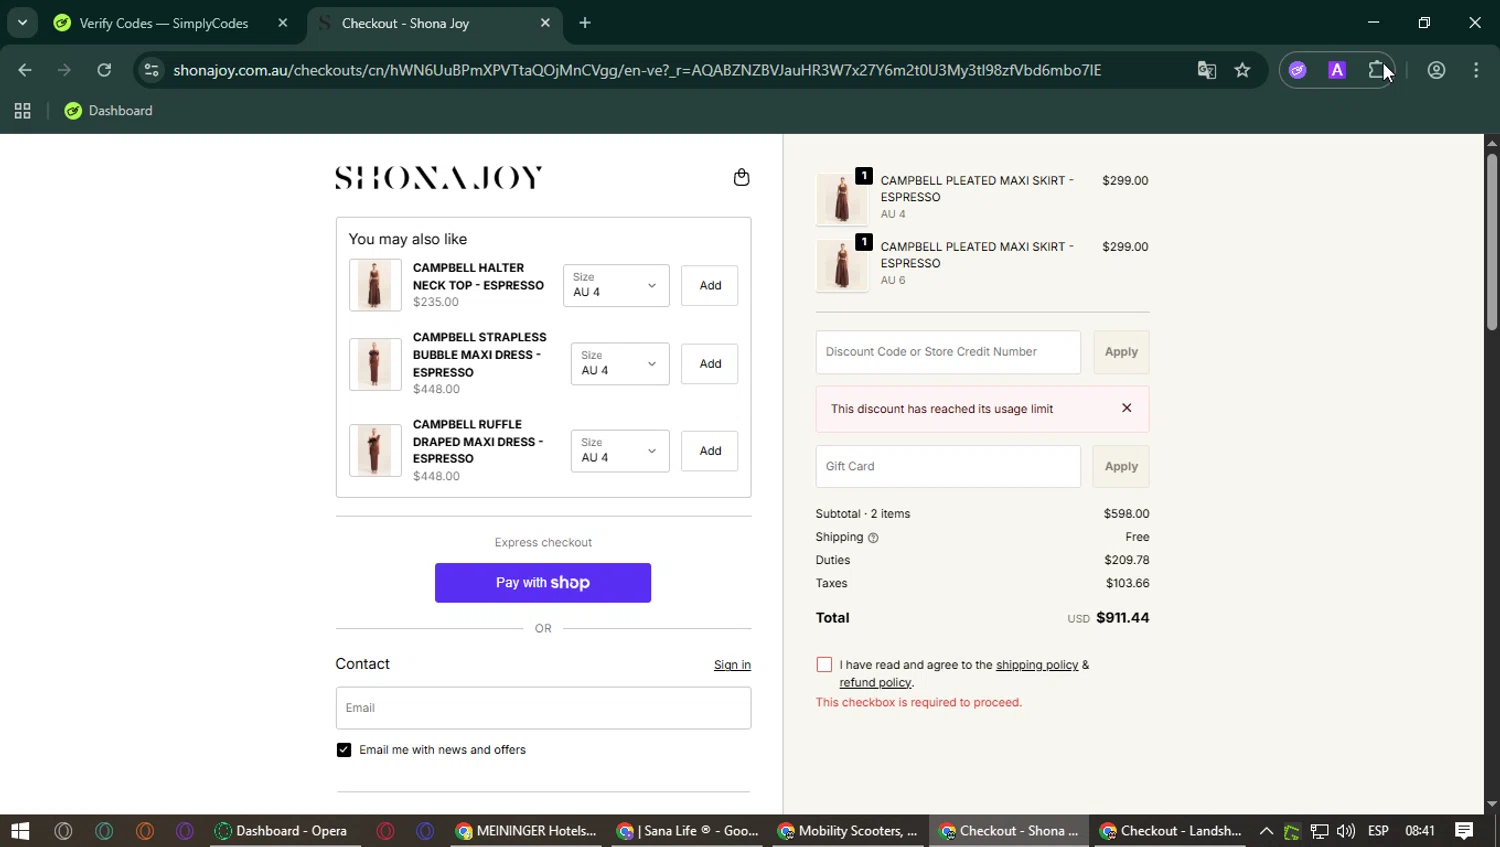Click the Duties value $209.78
The image size is (1500, 847).
(1126, 561)
